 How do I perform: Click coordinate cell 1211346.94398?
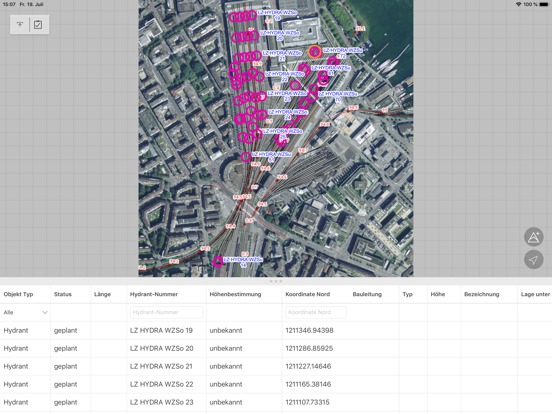tap(309, 331)
